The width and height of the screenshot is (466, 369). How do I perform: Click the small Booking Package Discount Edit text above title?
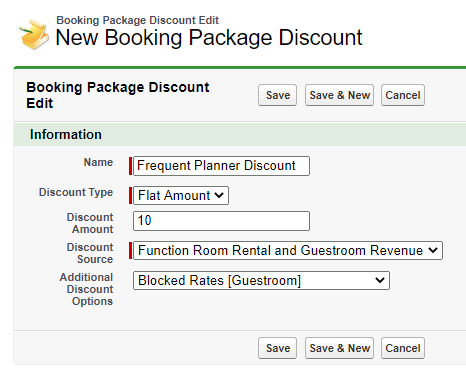[x=137, y=20]
